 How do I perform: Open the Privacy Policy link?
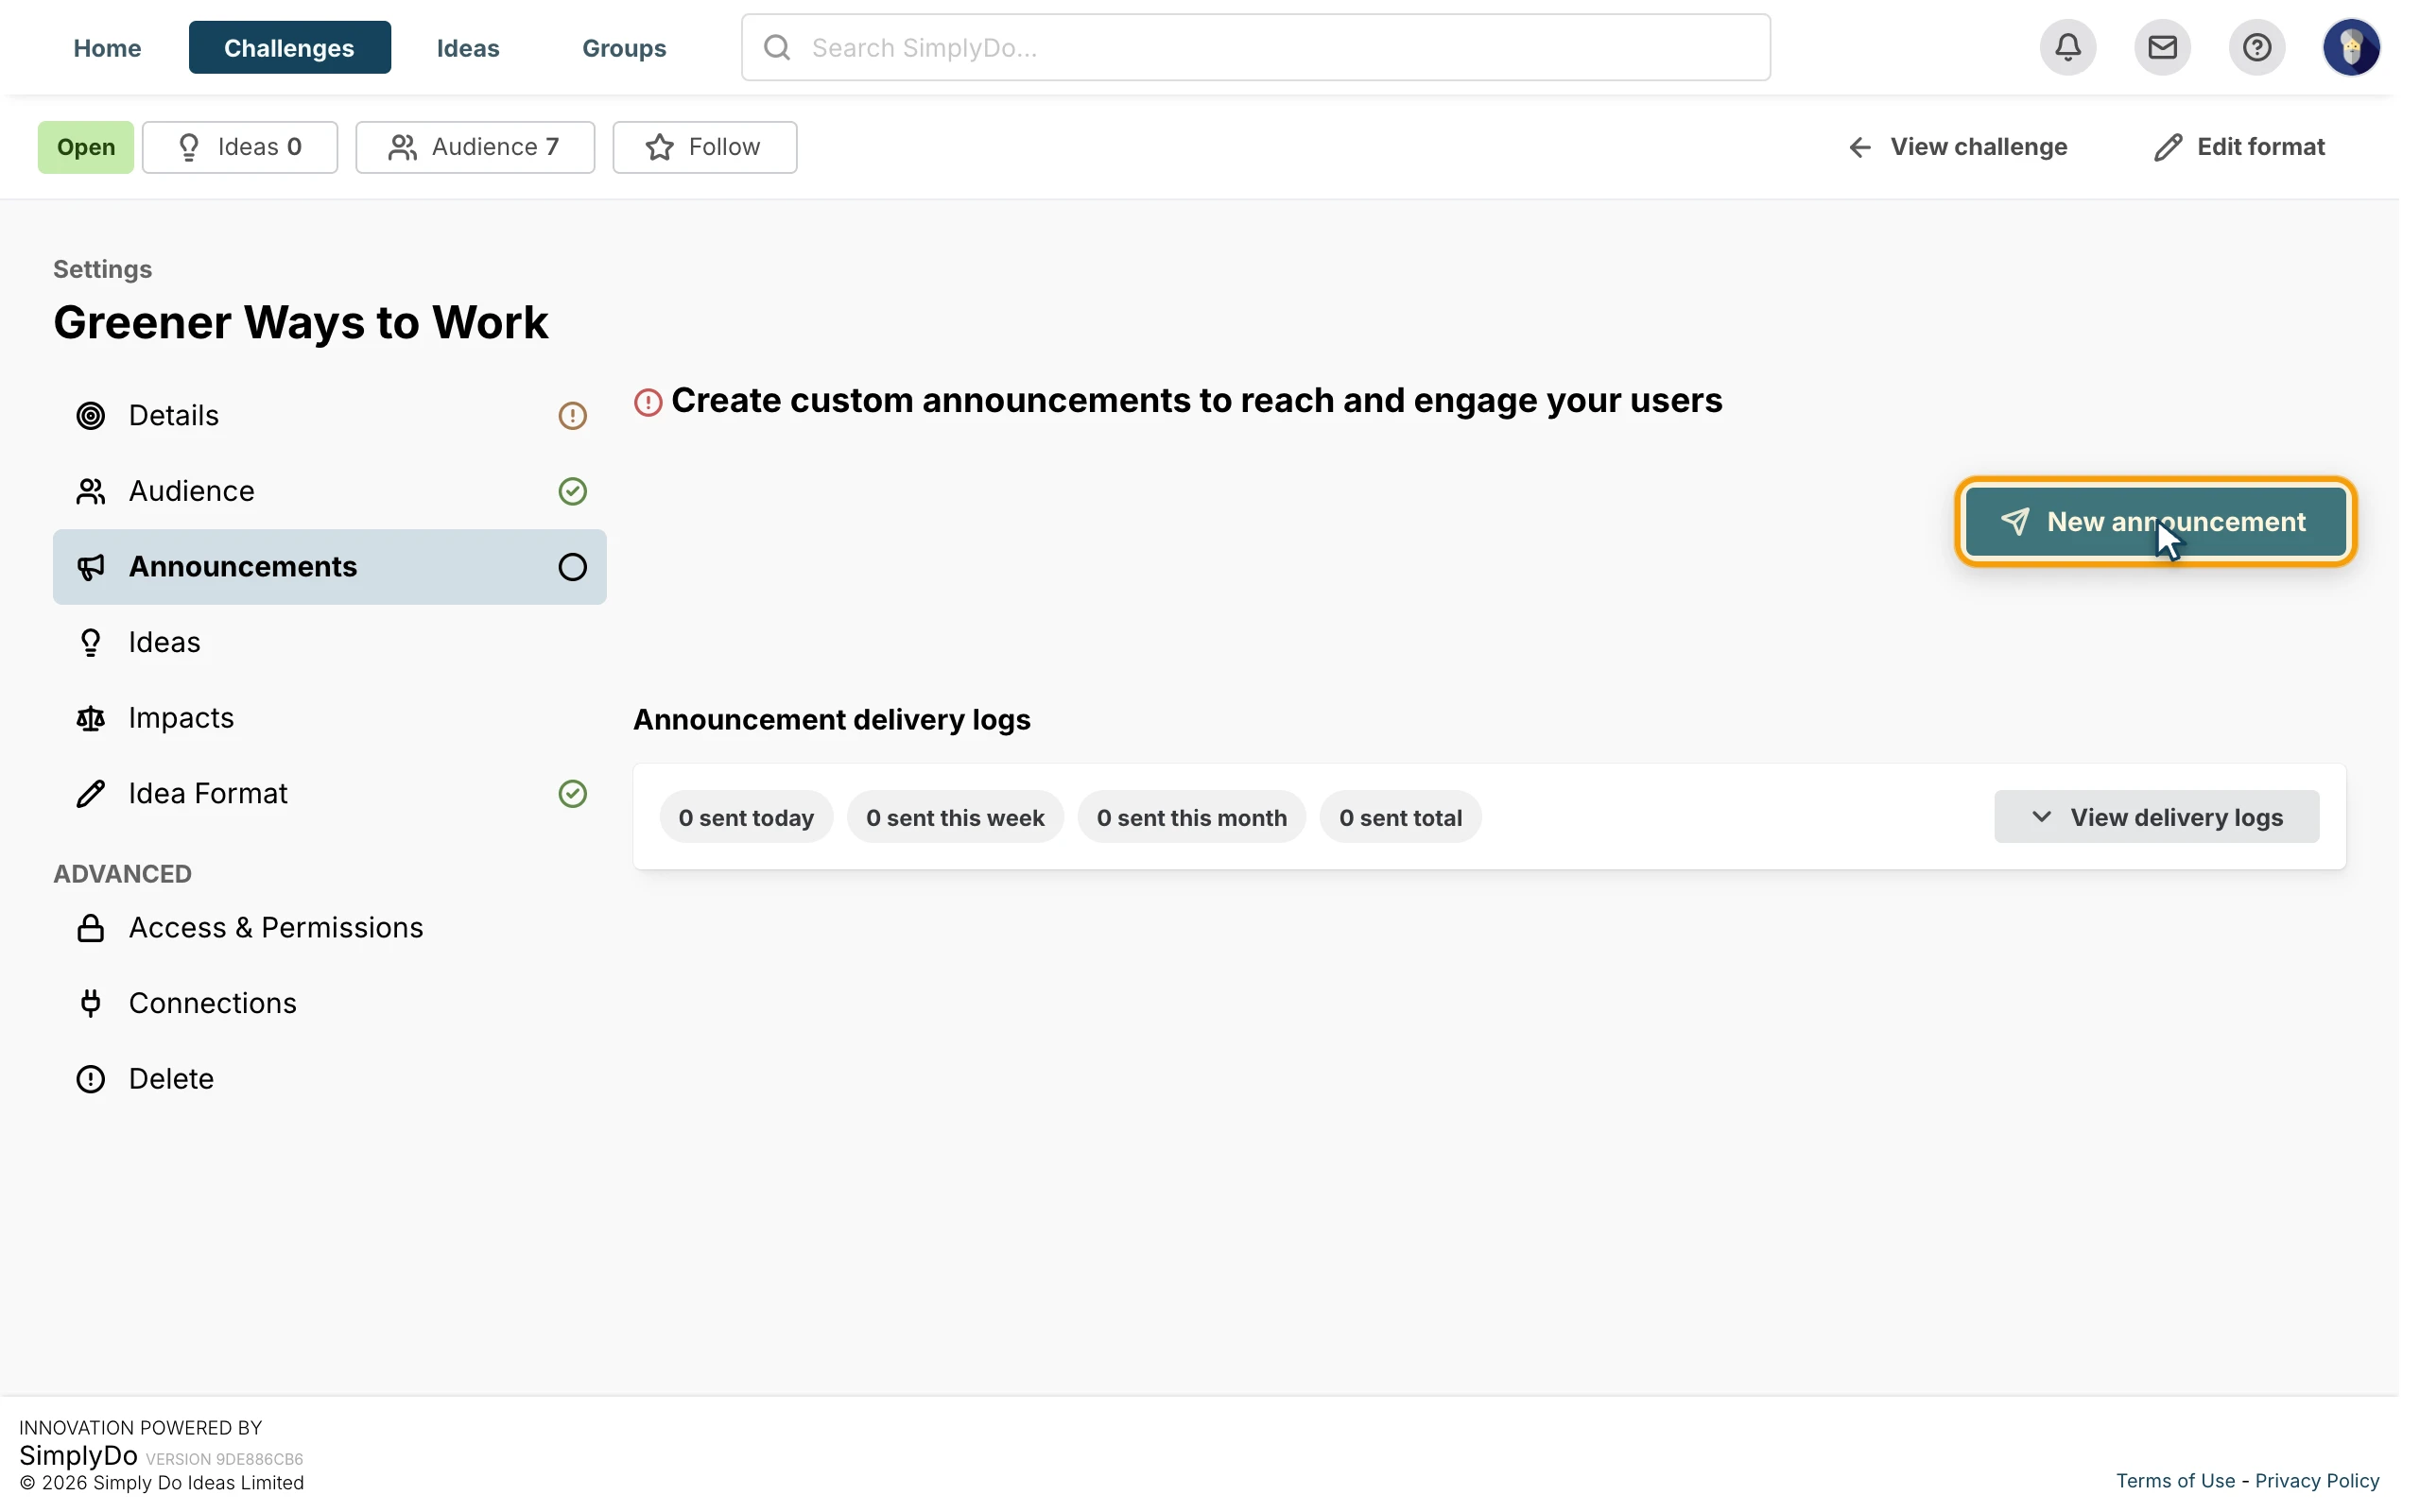[2316, 1480]
